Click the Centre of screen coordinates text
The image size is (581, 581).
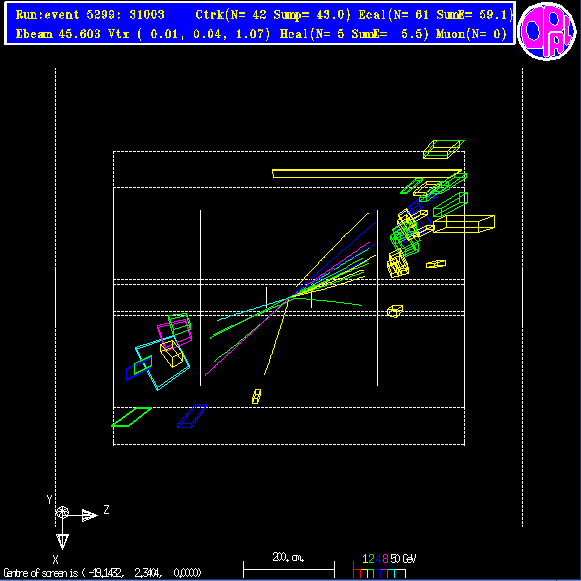click(102, 573)
